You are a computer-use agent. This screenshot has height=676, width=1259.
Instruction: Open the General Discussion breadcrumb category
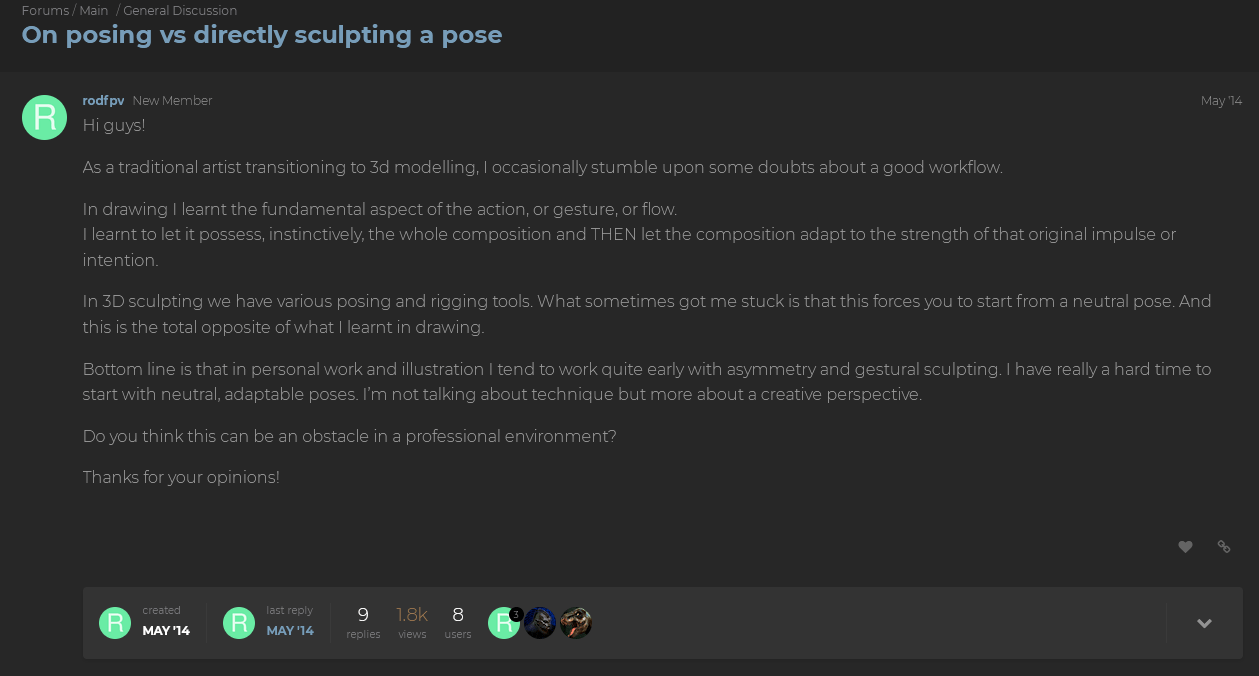tap(180, 11)
